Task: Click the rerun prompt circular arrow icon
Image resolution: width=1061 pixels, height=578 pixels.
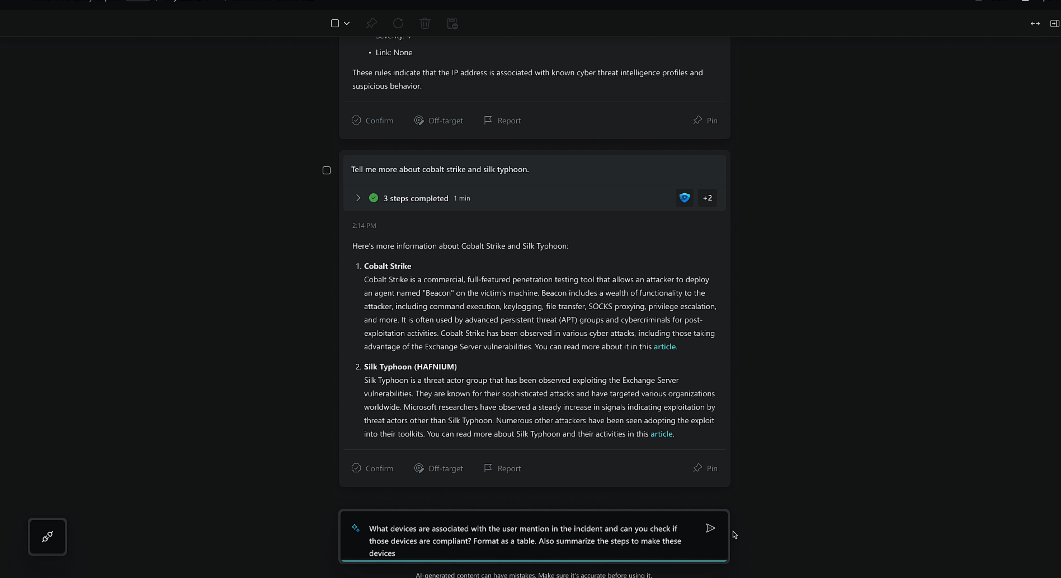Action: pyautogui.click(x=398, y=23)
